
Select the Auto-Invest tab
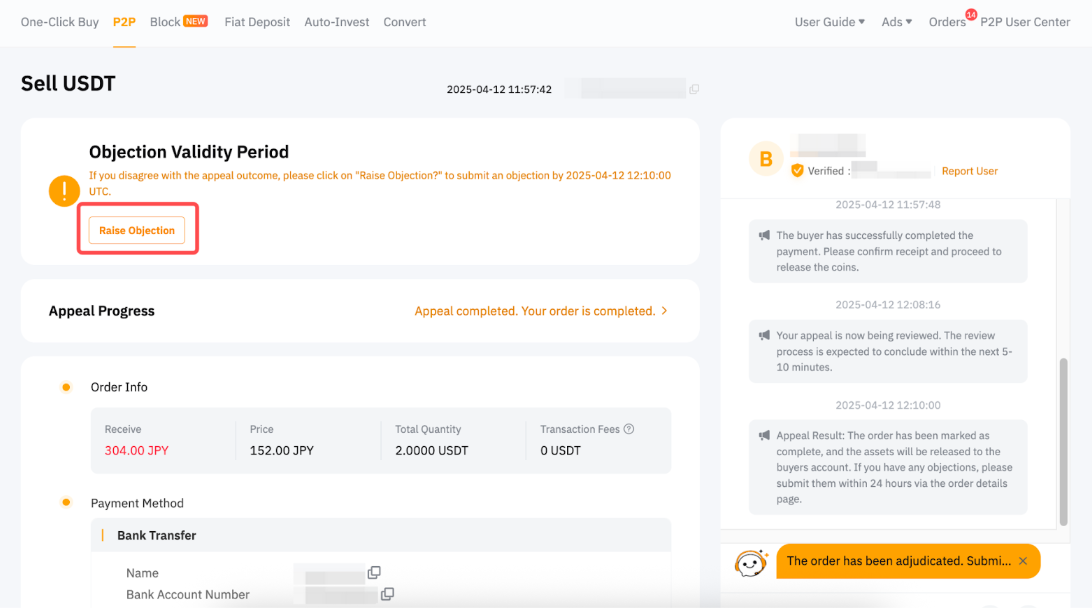pos(336,22)
